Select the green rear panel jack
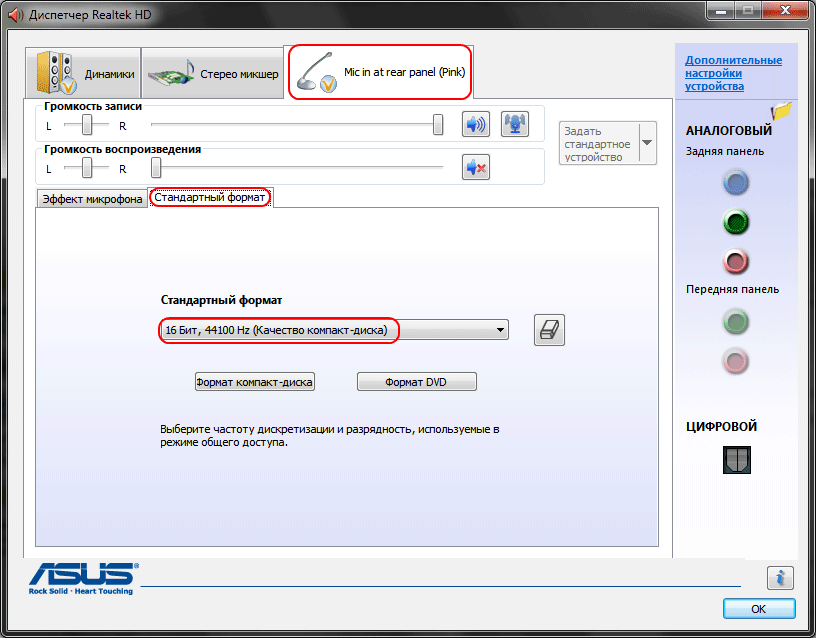The height and width of the screenshot is (638, 816). pyautogui.click(x=736, y=222)
